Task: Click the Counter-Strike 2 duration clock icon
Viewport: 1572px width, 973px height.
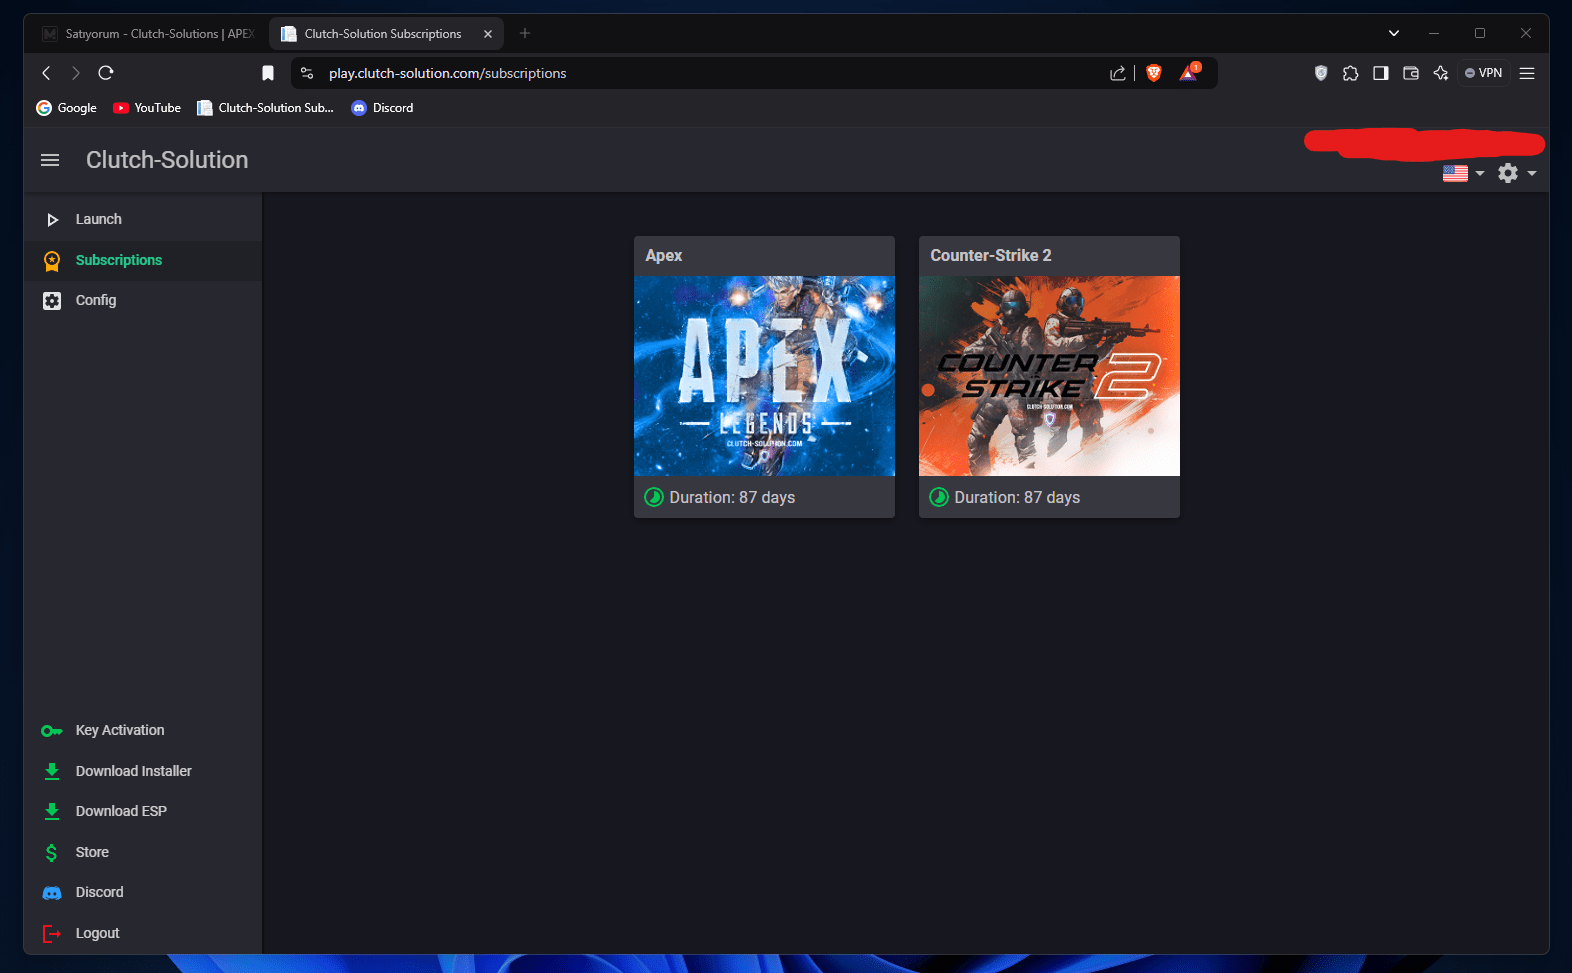Action: pos(939,497)
